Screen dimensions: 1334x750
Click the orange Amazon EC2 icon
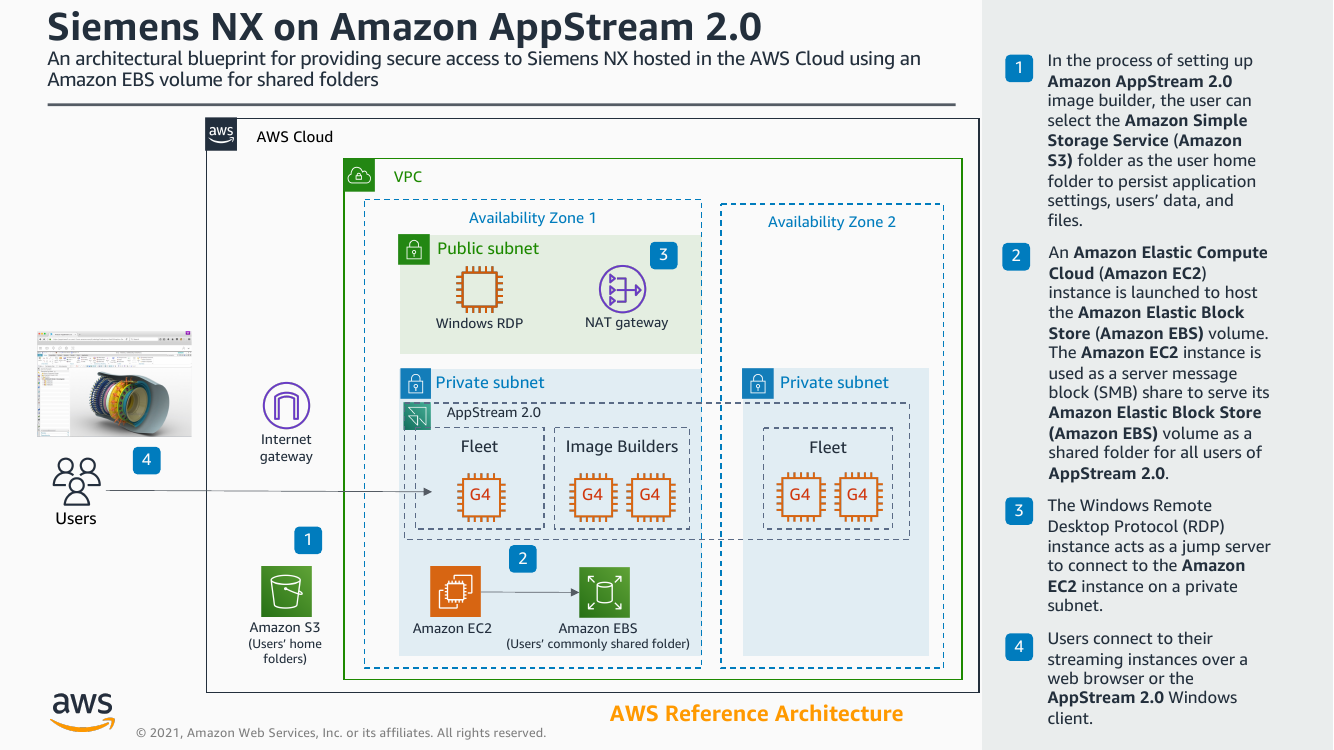tap(455, 592)
